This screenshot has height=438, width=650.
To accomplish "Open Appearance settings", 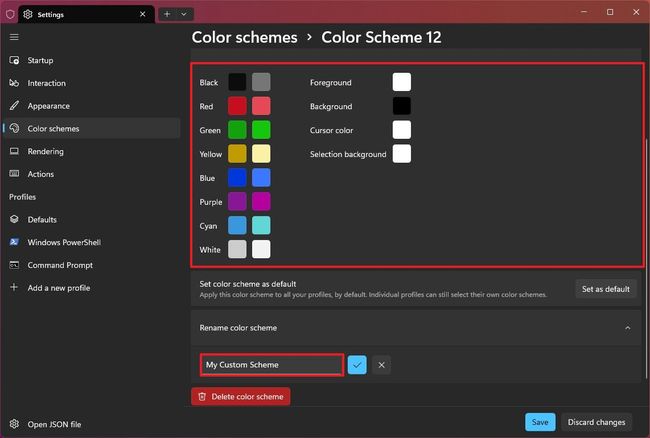I will click(x=91, y=106).
